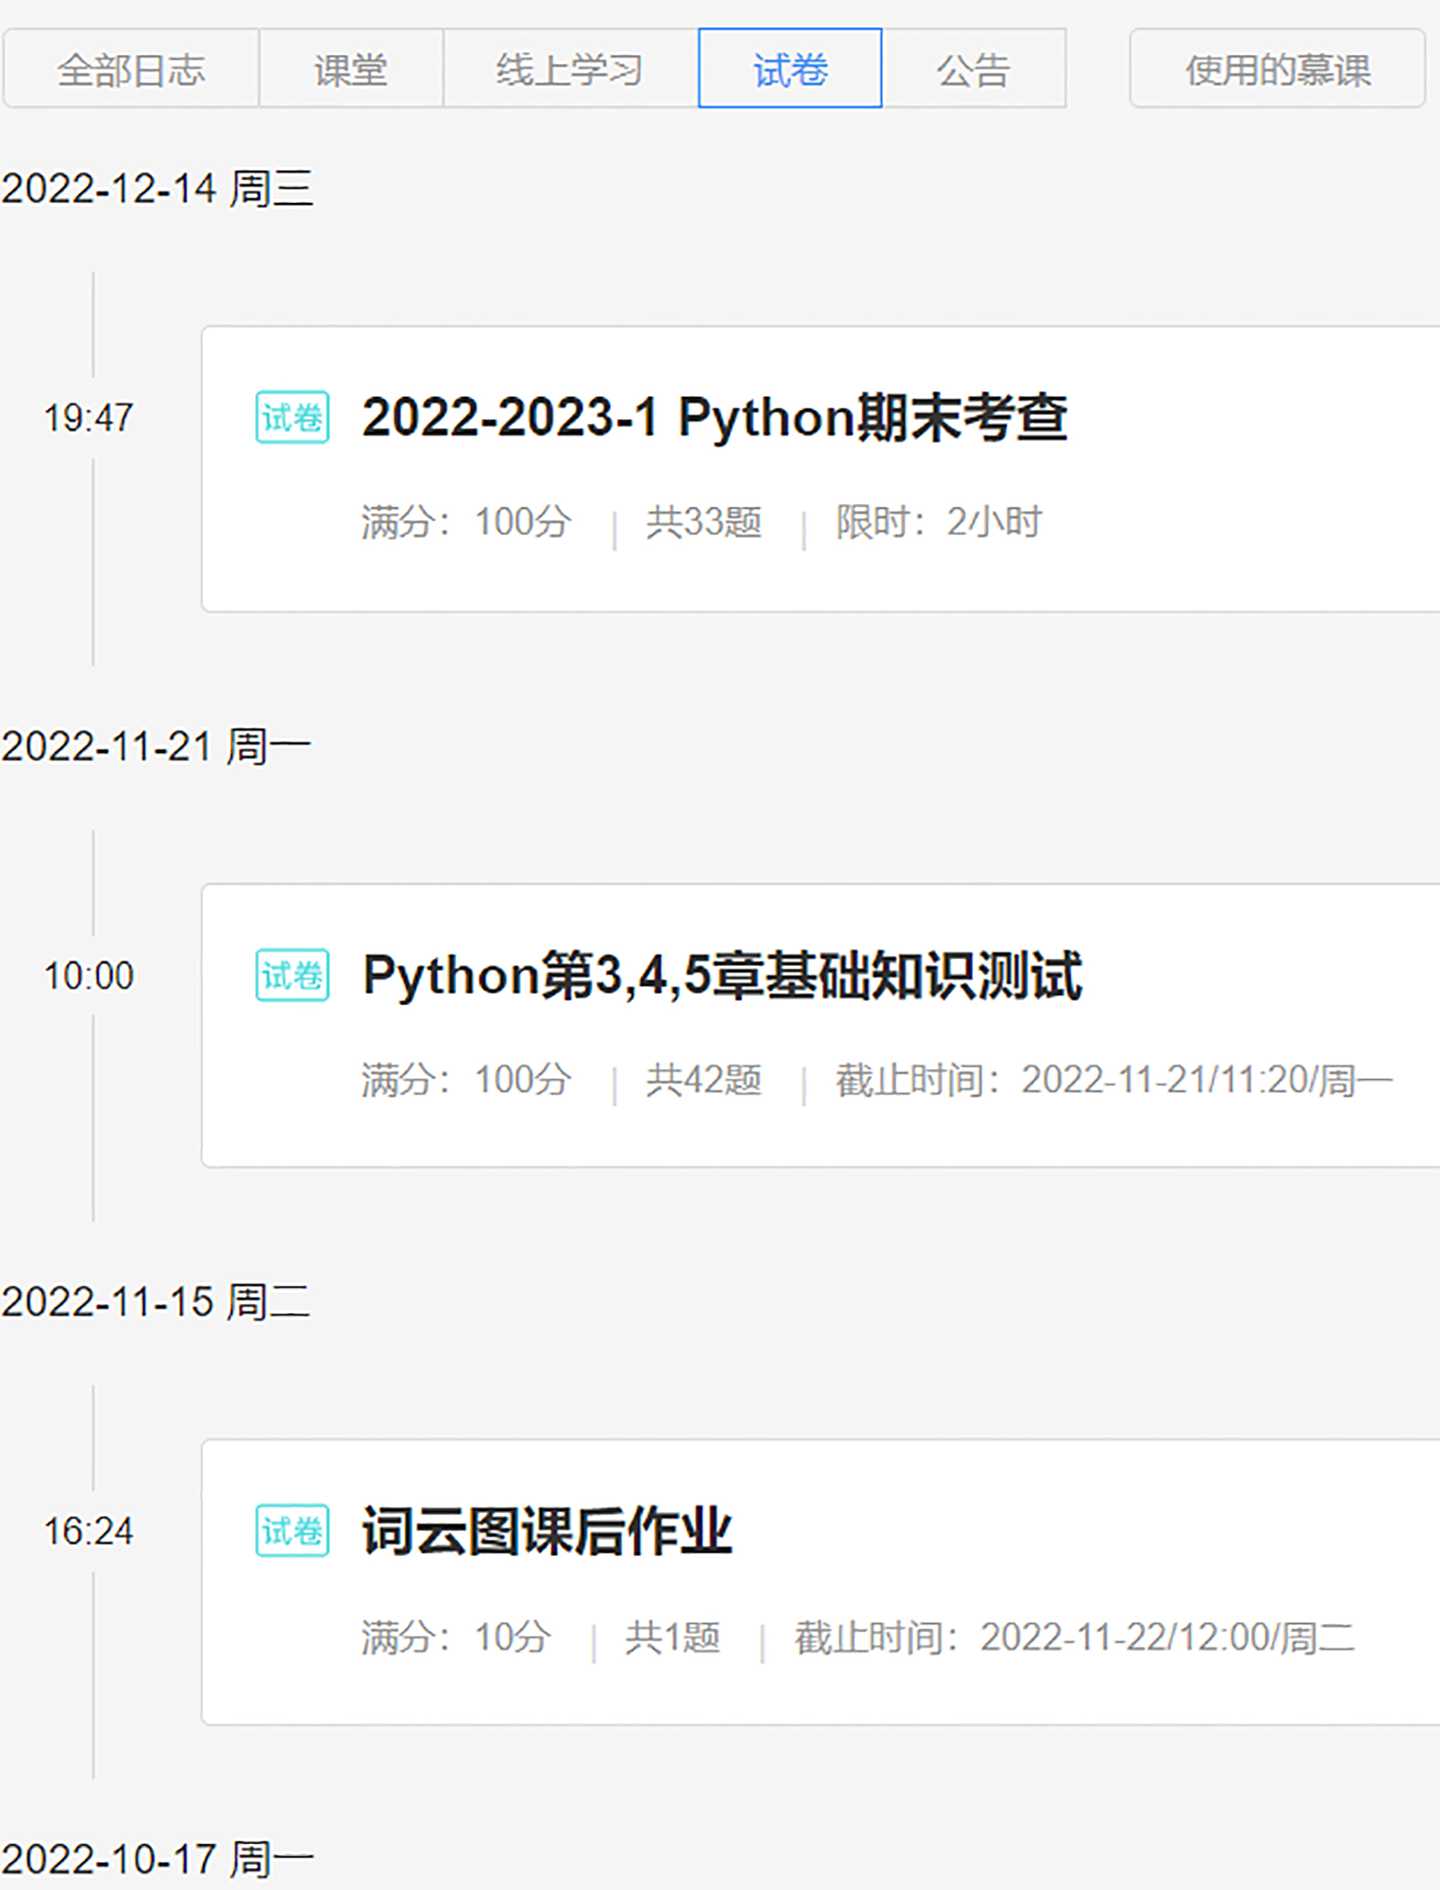Select the 16:24 timeline entry
The image size is (1440, 1890).
pyautogui.click(x=88, y=1532)
